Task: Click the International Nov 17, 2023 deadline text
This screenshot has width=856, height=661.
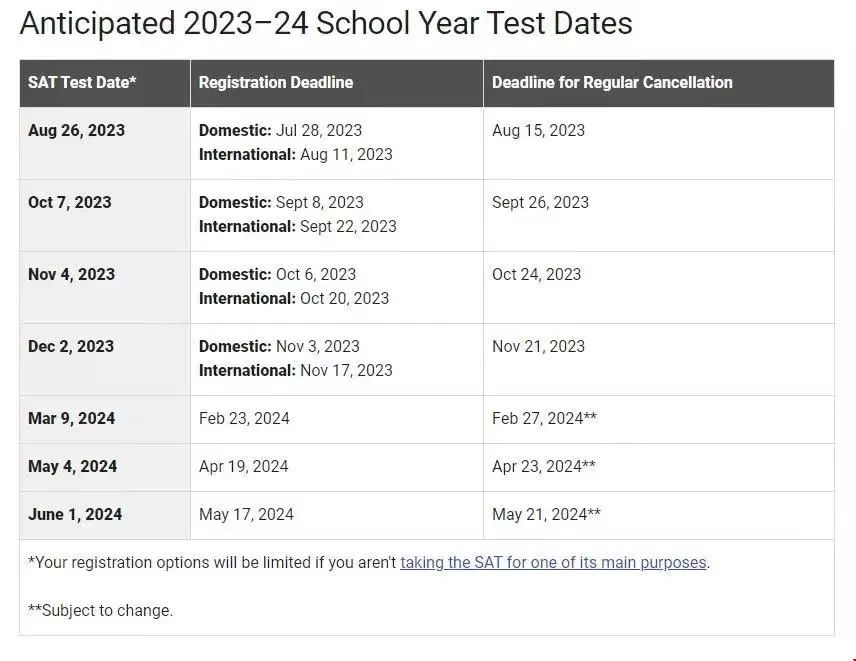Action: 295,371
